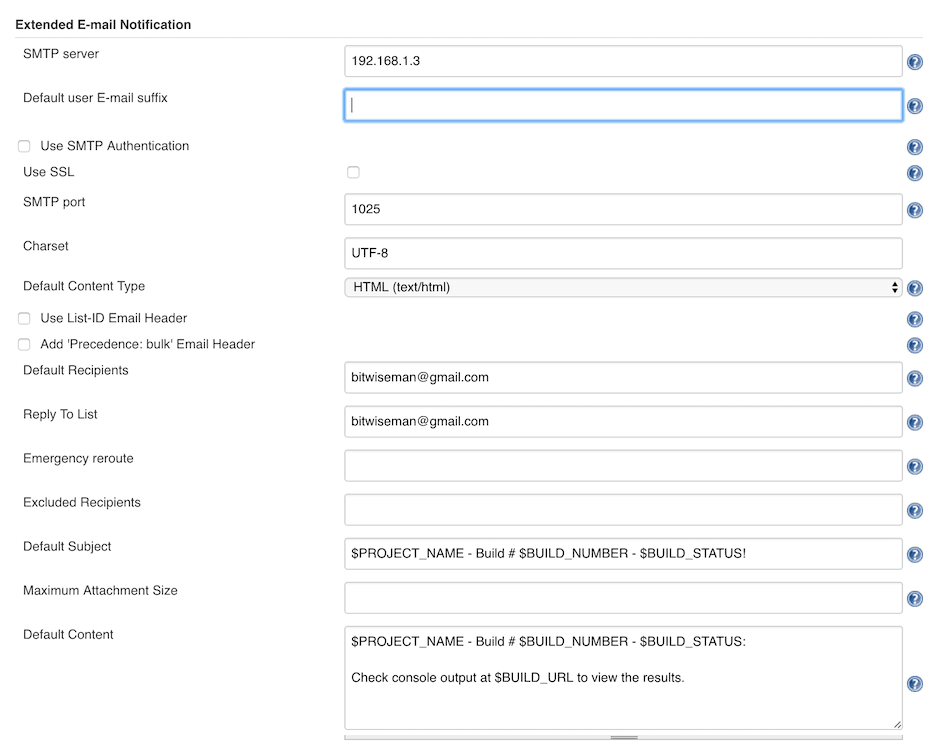Image resolution: width=936 pixels, height=747 pixels.
Task: Enable Add 'Precedence: bulk' Email Header
Action: 23,344
